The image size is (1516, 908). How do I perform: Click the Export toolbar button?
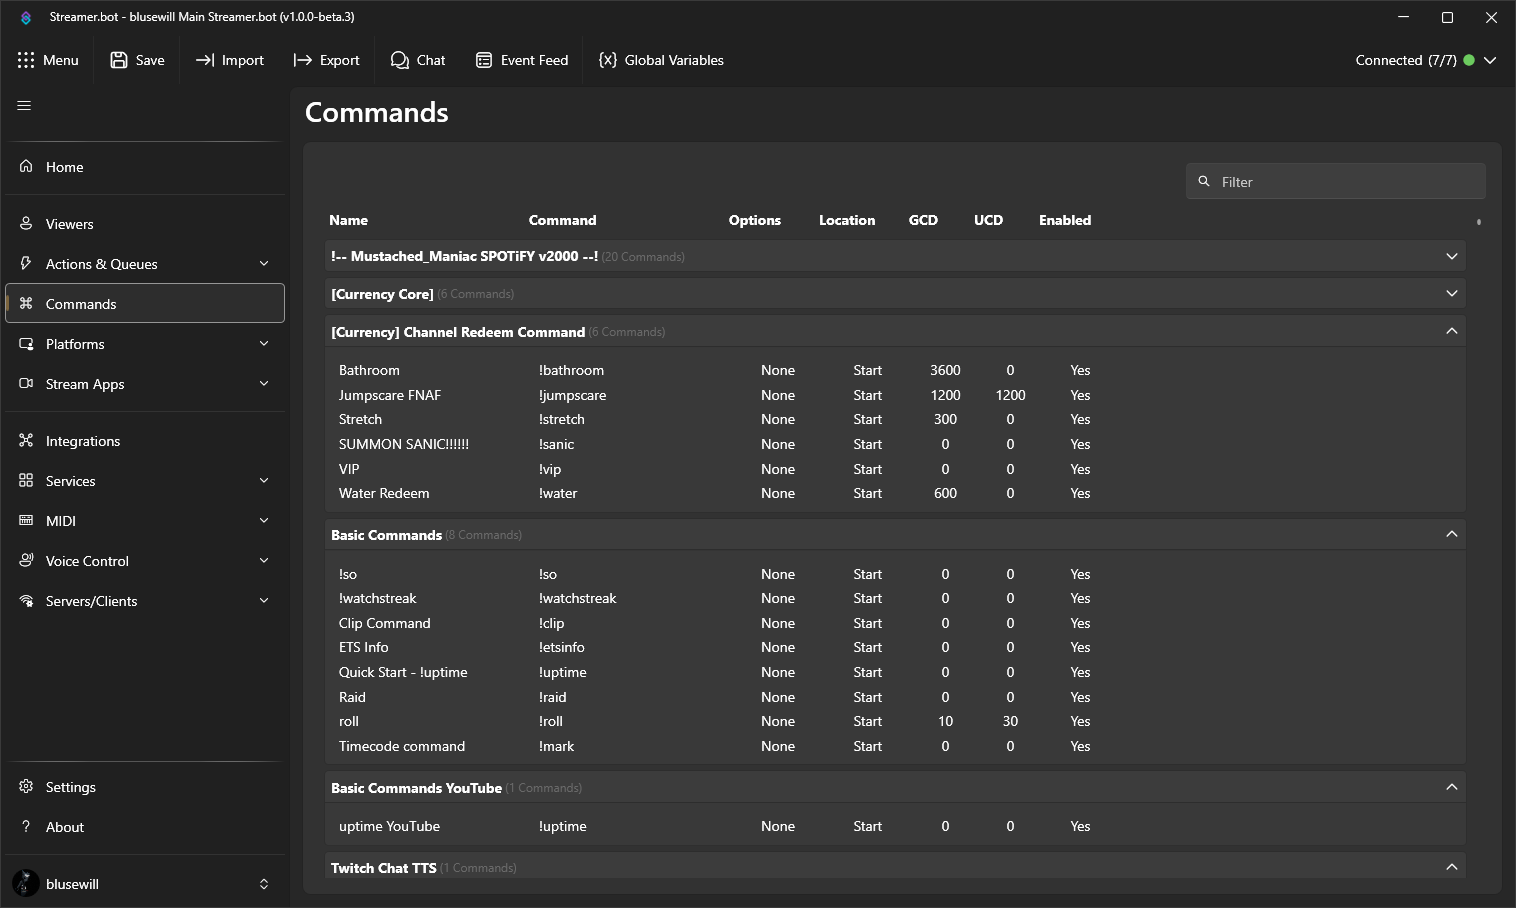pyautogui.click(x=326, y=60)
